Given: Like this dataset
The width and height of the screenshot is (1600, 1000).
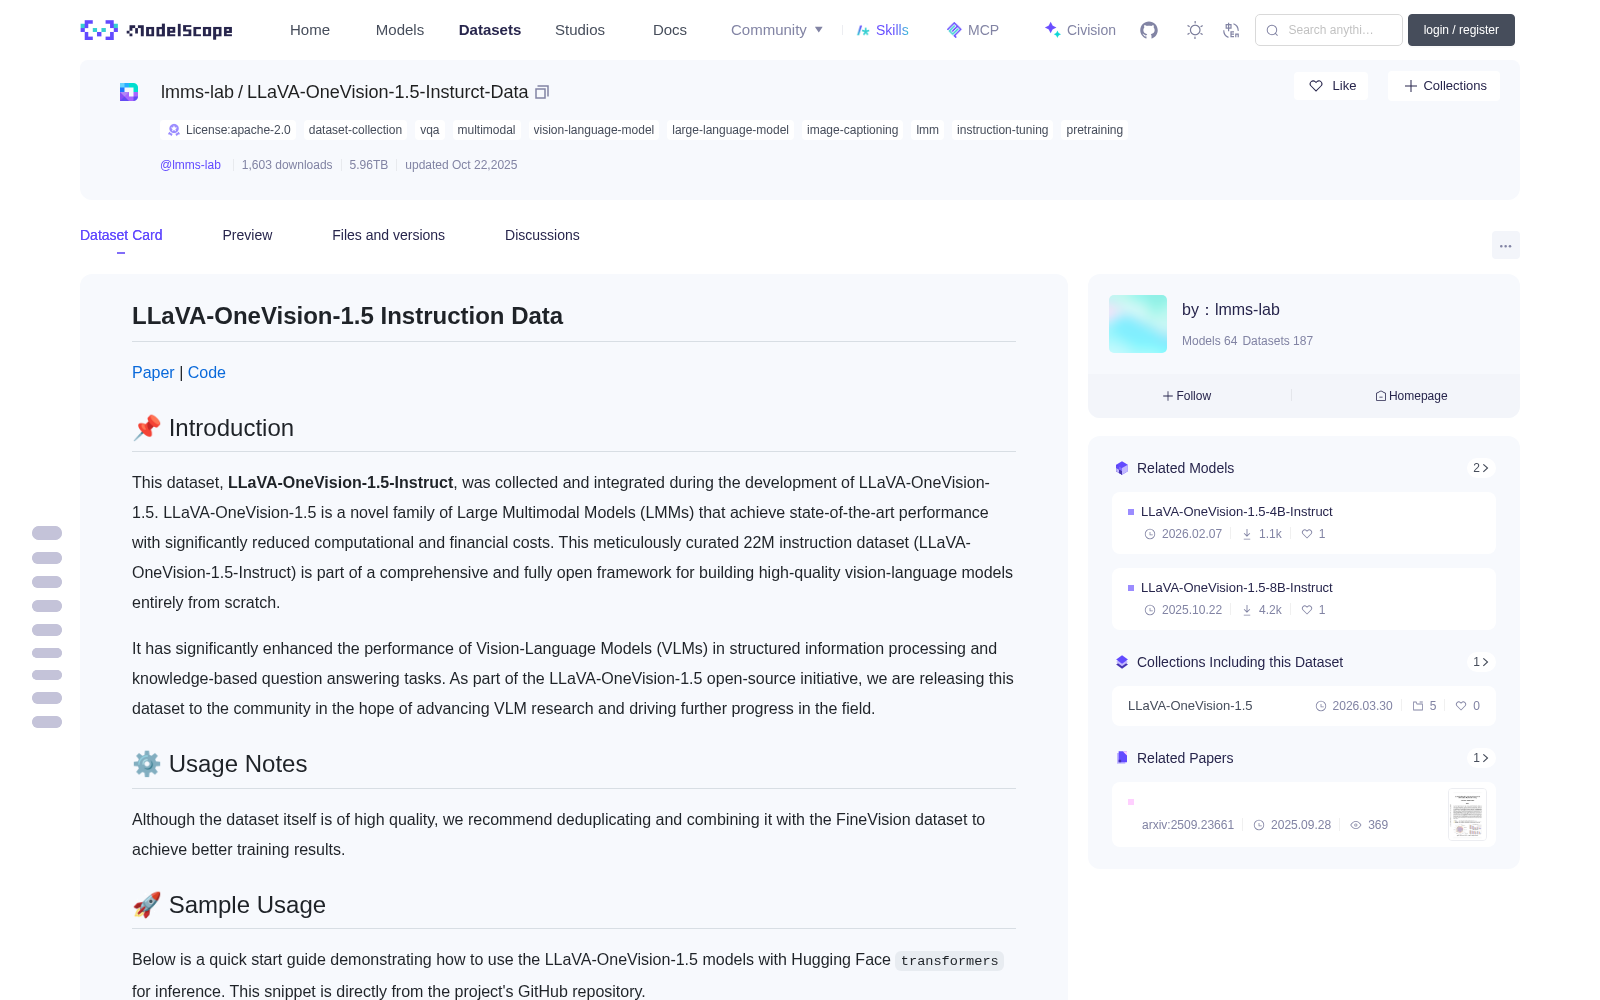Looking at the screenshot, I should [x=1331, y=86].
